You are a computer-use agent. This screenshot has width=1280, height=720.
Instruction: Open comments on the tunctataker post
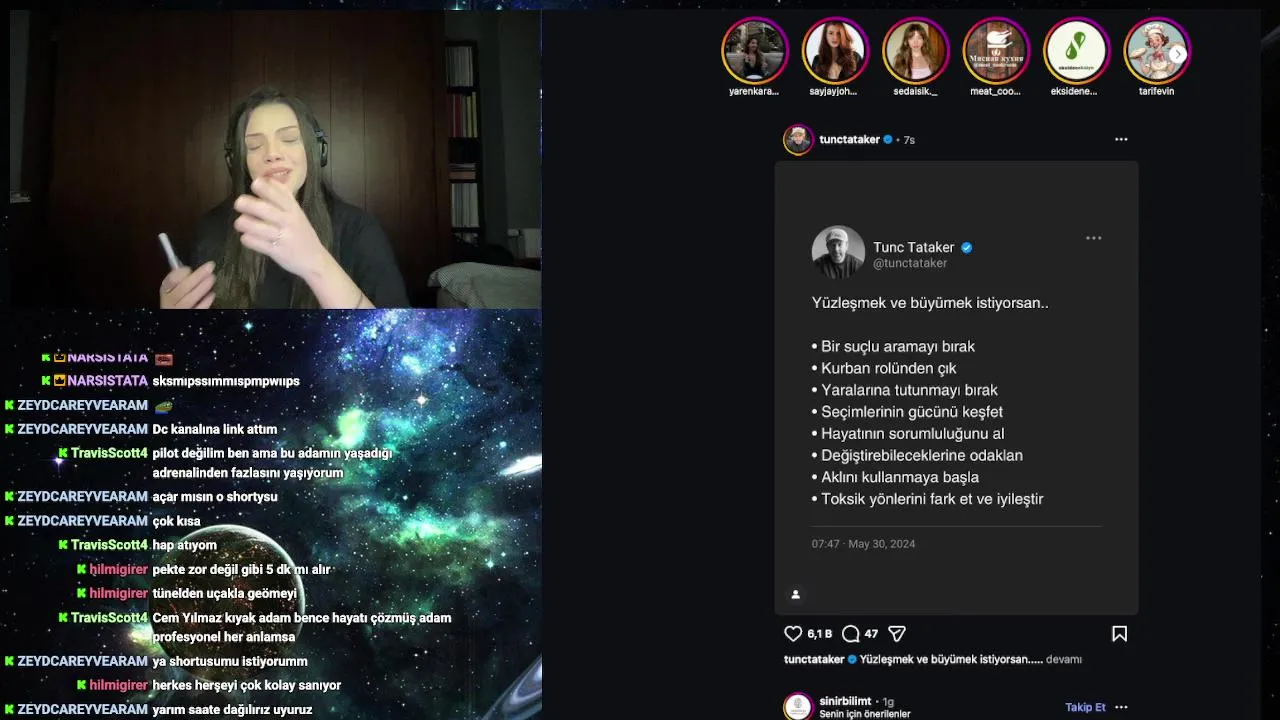point(851,634)
